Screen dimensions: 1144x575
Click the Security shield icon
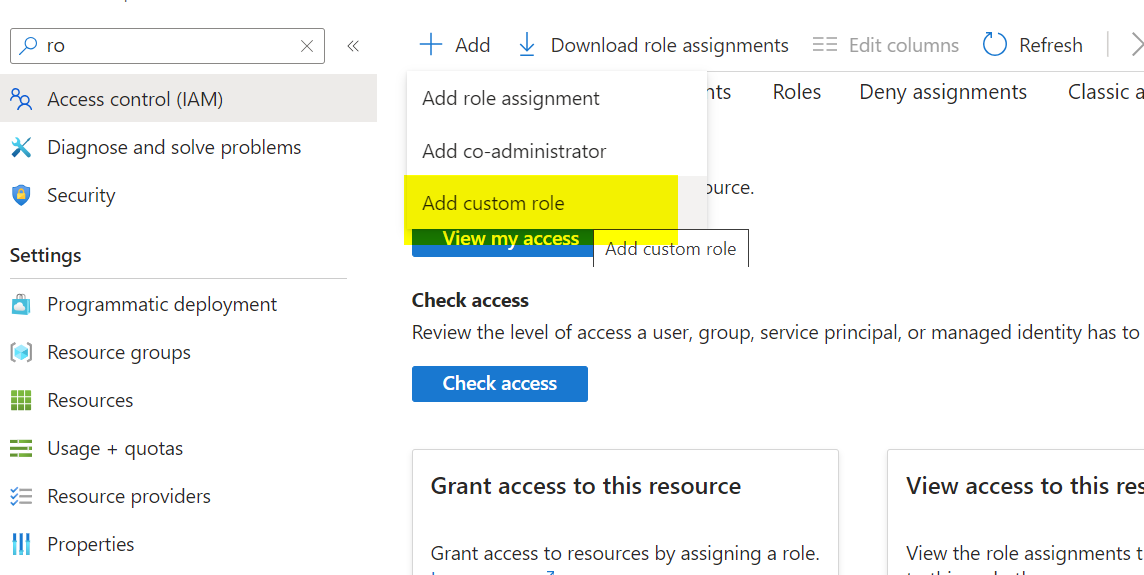click(21, 196)
